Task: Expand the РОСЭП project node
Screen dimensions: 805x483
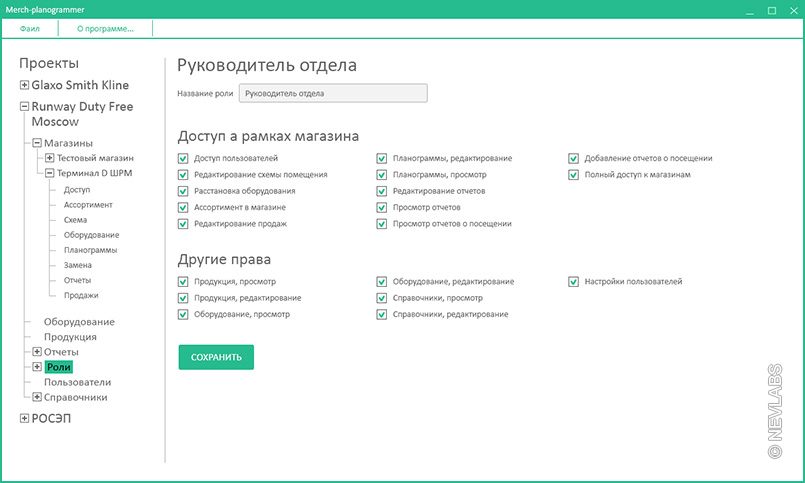Action: pyautogui.click(x=24, y=418)
